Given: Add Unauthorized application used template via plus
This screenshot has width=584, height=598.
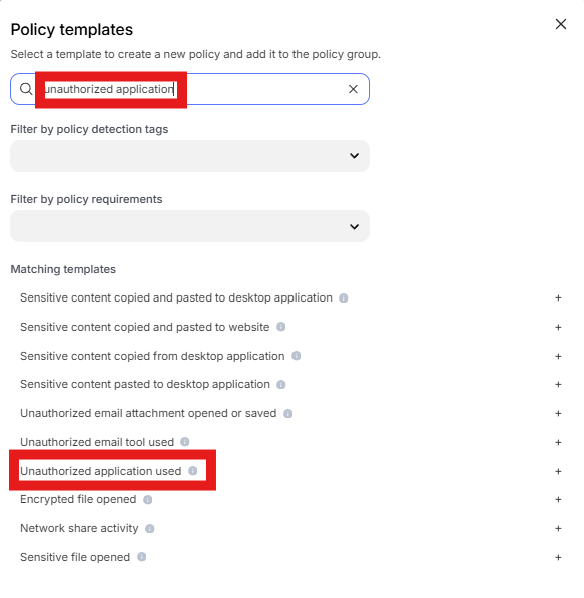Looking at the screenshot, I should (558, 471).
